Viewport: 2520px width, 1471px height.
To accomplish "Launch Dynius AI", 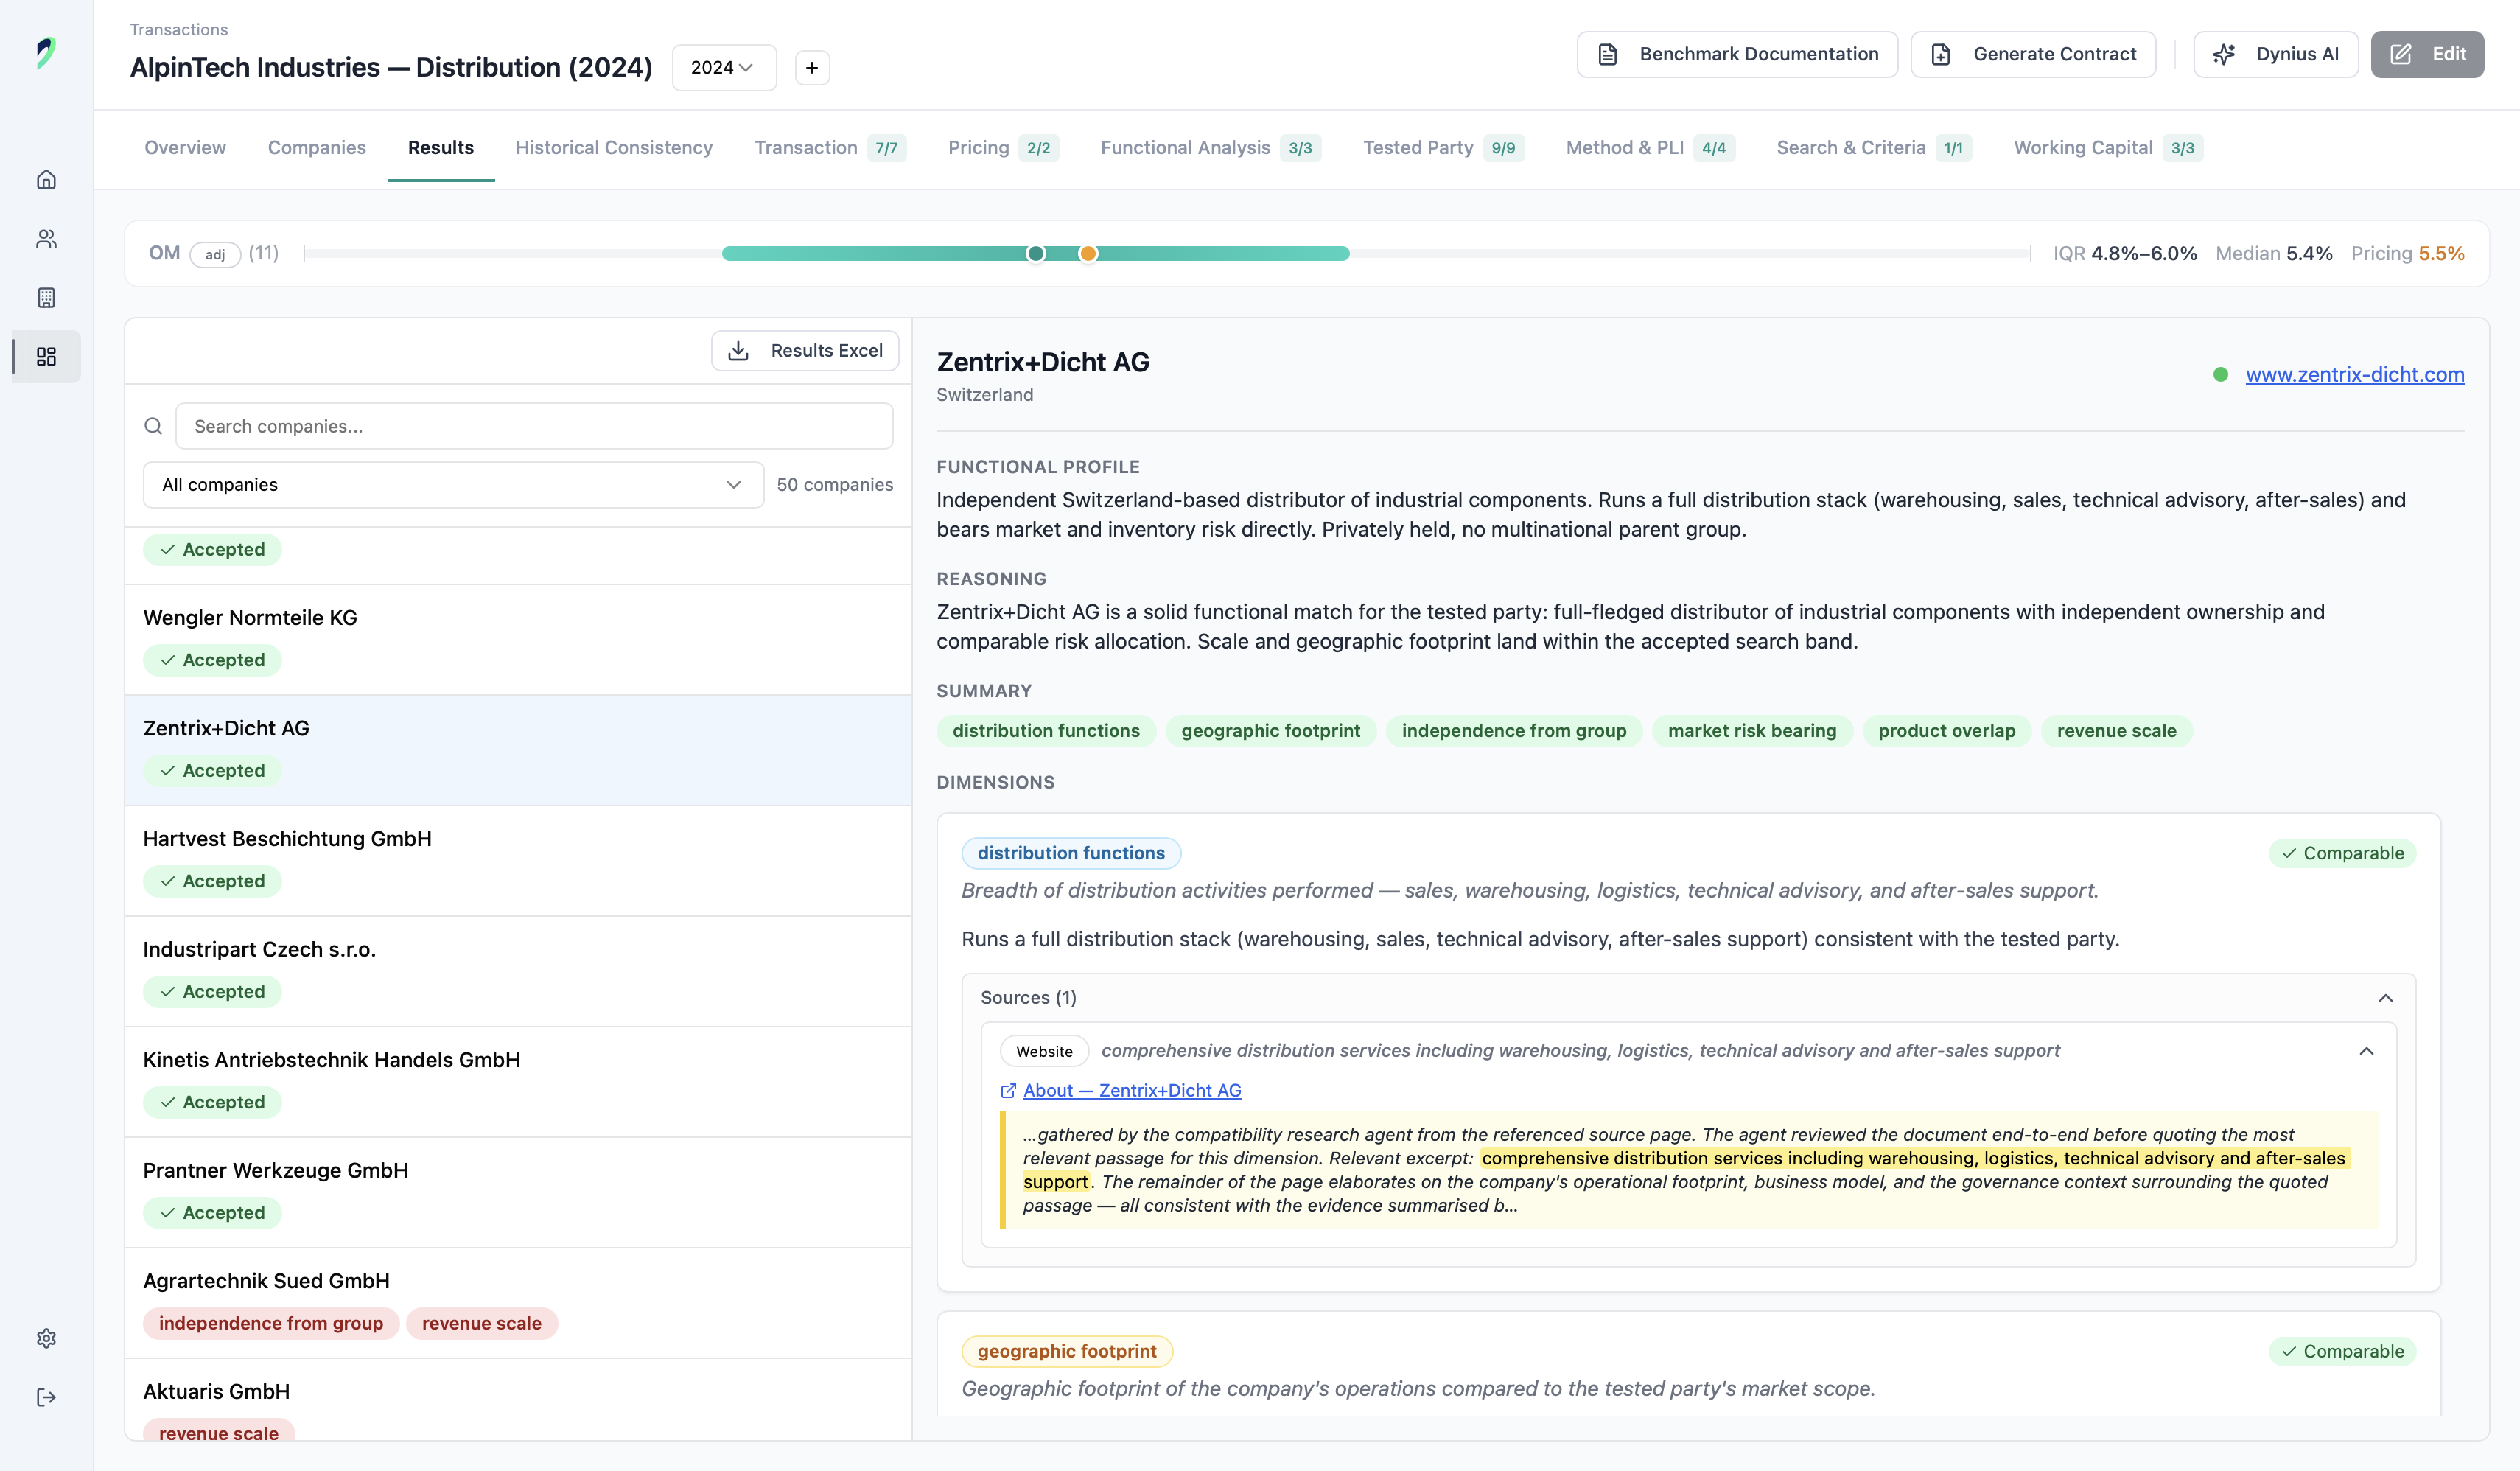I will (2276, 54).
